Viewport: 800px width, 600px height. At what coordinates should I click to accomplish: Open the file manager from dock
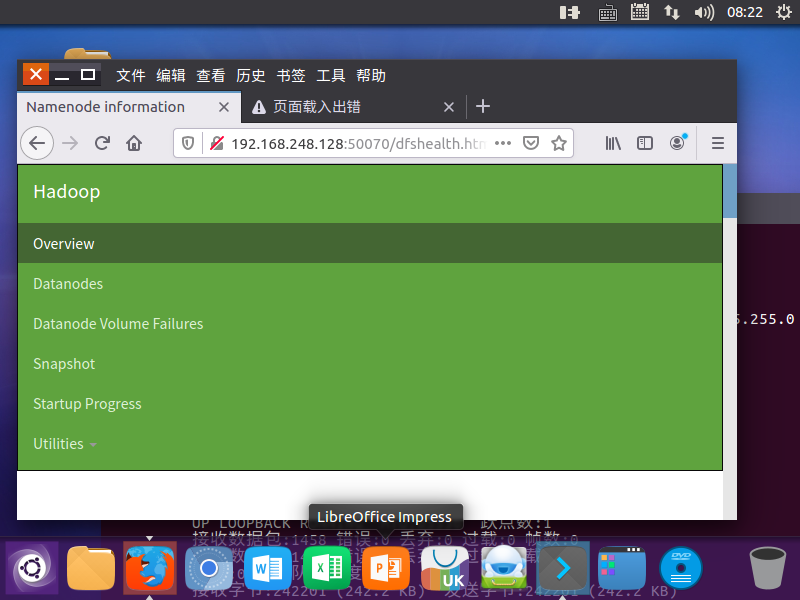91,567
